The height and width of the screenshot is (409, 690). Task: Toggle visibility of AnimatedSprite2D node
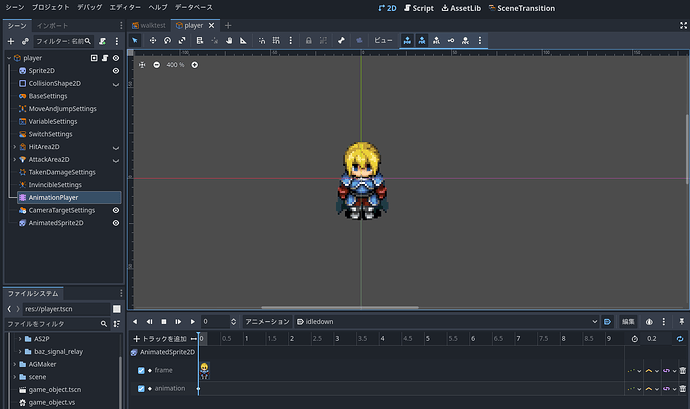point(116,223)
